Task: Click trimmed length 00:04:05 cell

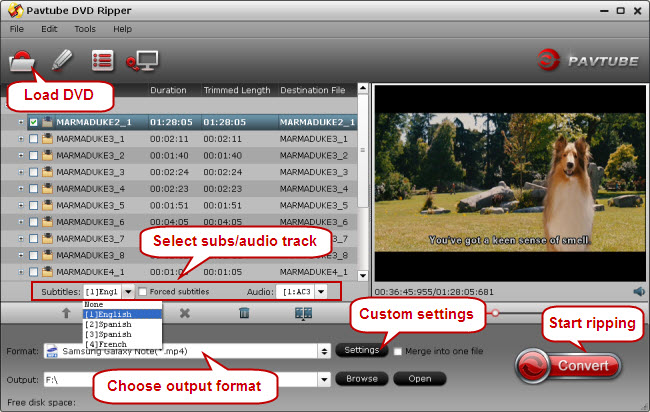Action: [223, 222]
